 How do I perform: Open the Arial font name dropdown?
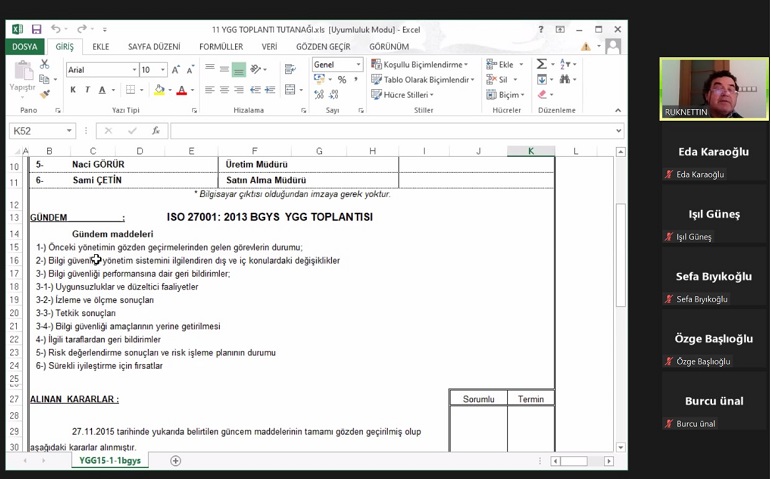pos(102,70)
